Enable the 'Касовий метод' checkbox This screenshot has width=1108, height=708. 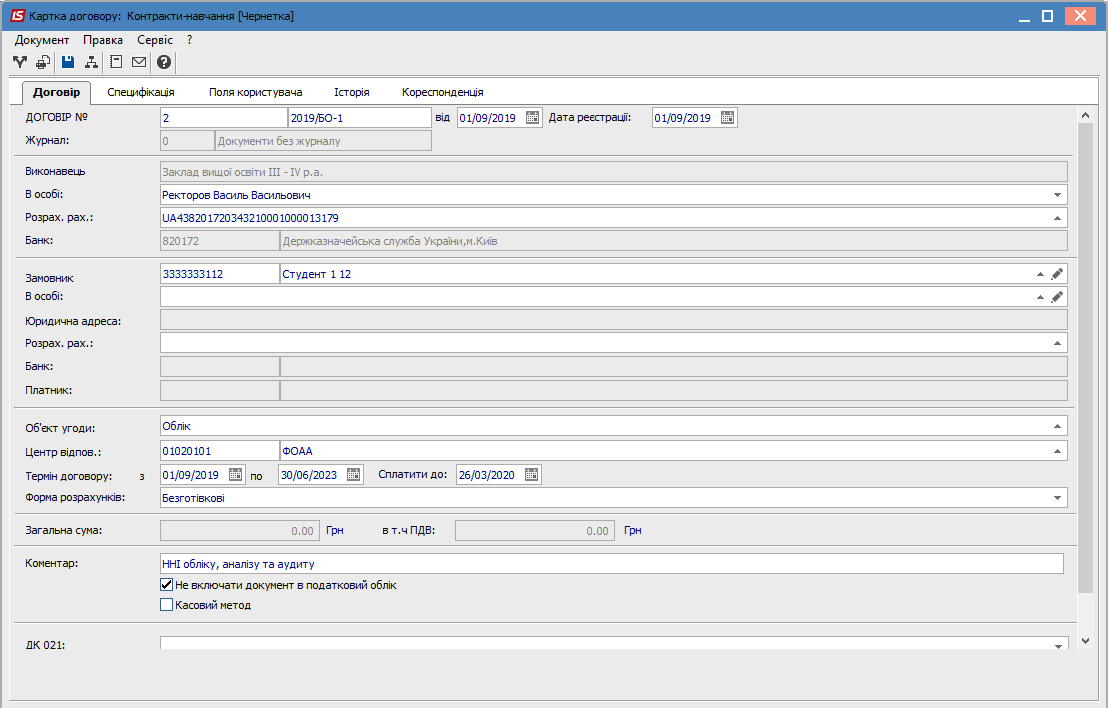pos(167,605)
